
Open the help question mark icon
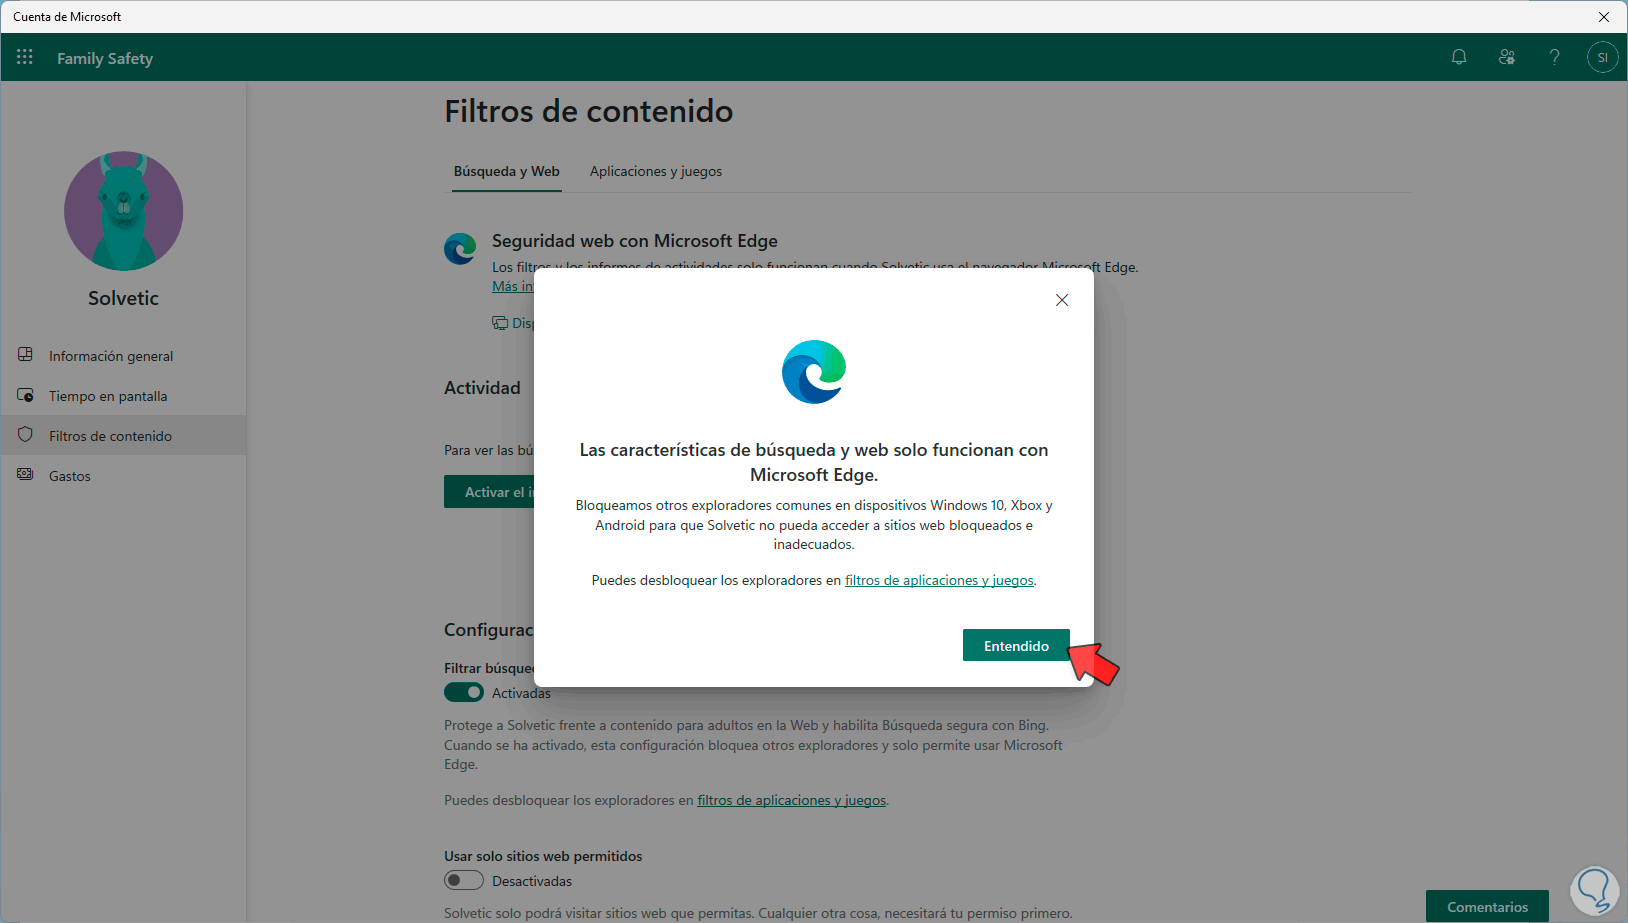point(1554,57)
